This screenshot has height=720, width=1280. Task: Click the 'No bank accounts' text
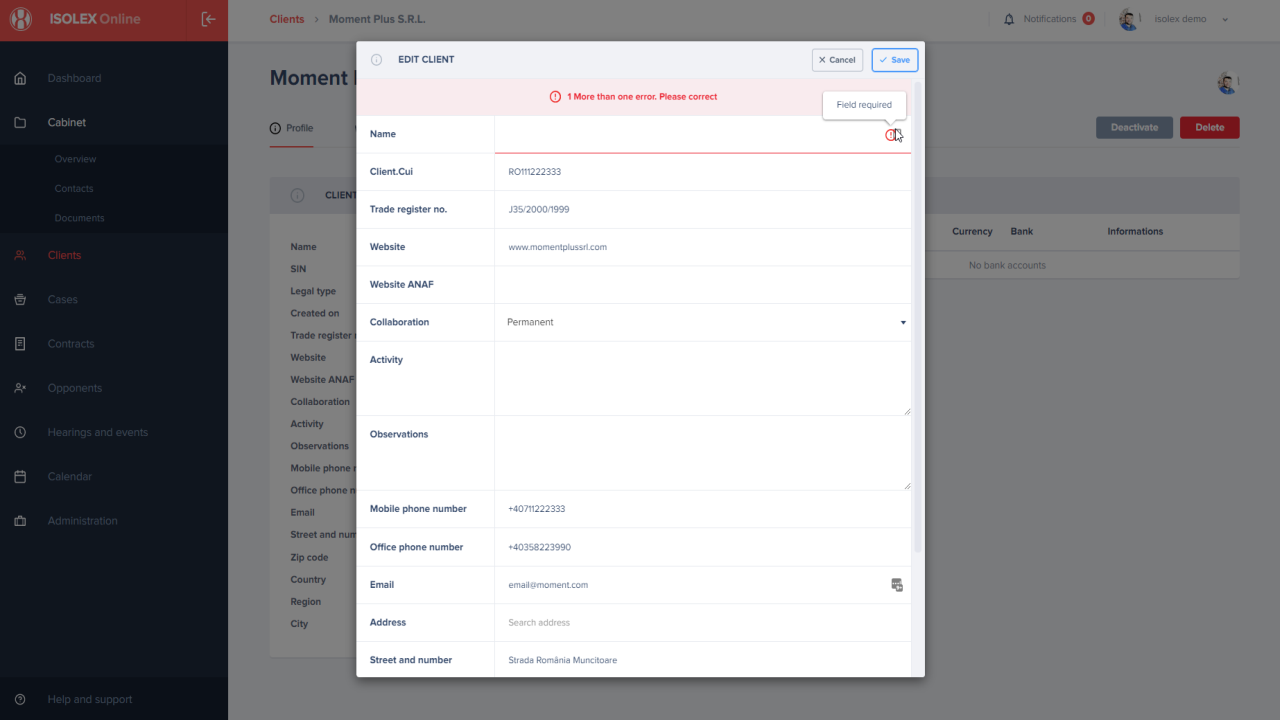tap(1007, 265)
